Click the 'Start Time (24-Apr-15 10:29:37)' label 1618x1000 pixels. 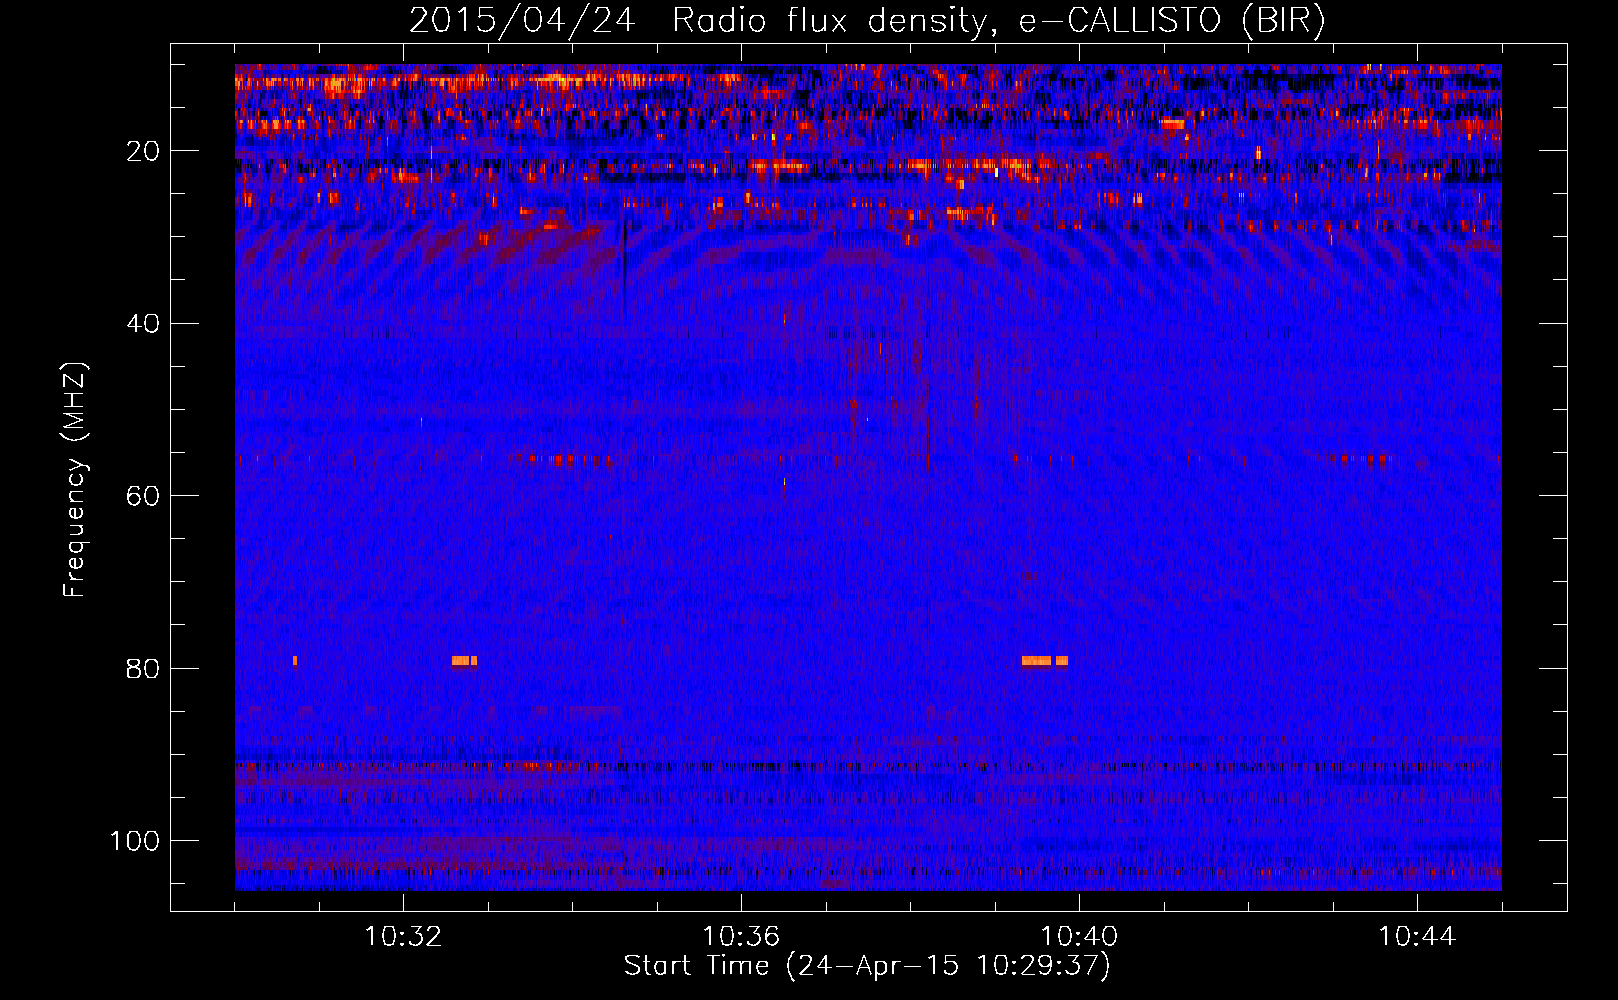pyautogui.click(x=867, y=966)
